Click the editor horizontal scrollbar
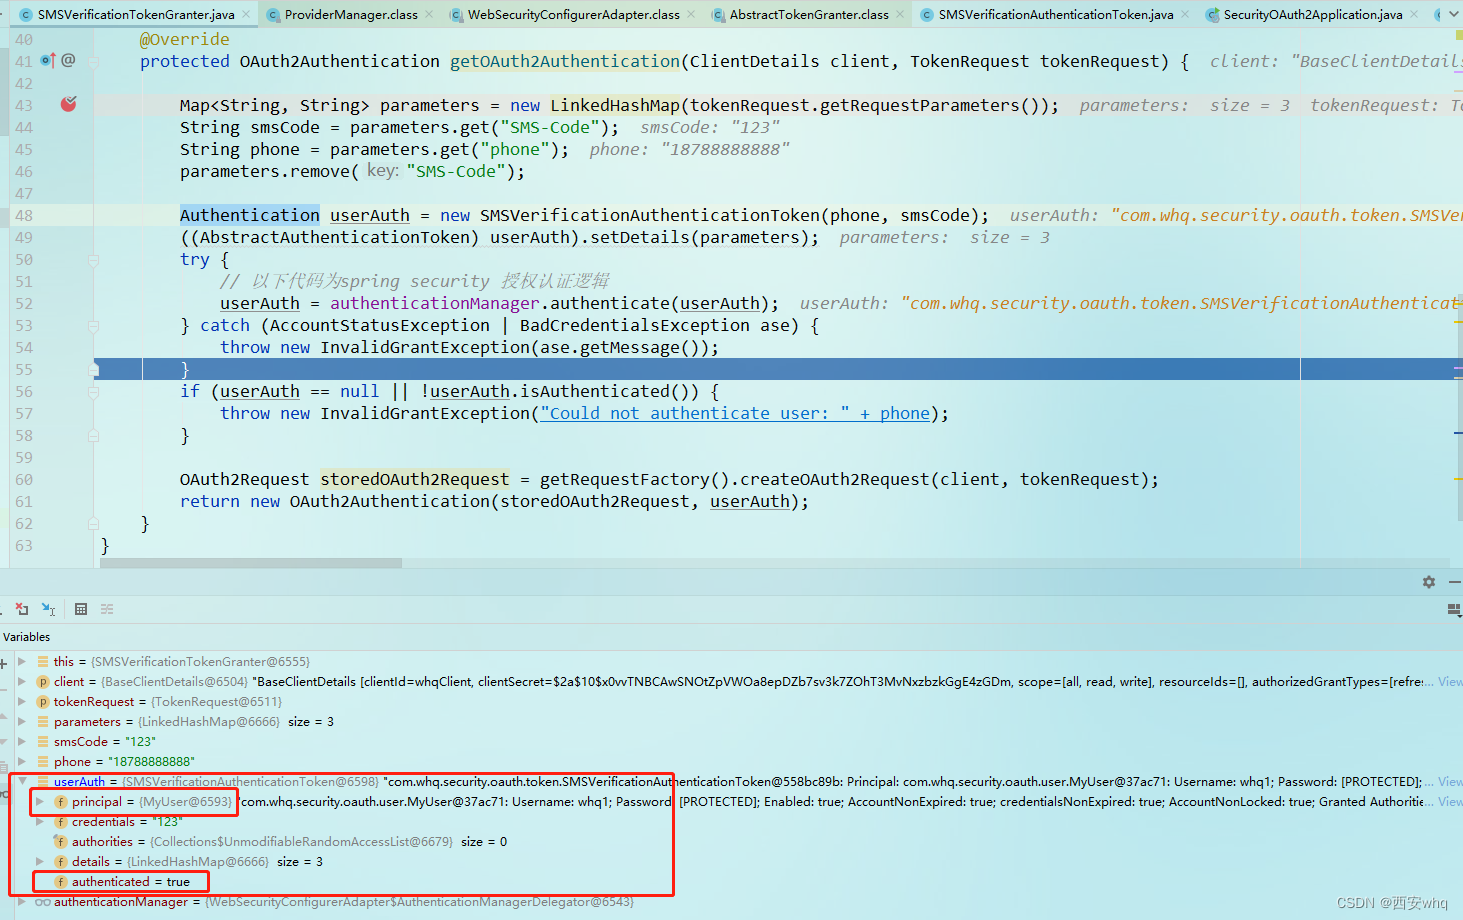This screenshot has width=1463, height=920. (251, 563)
